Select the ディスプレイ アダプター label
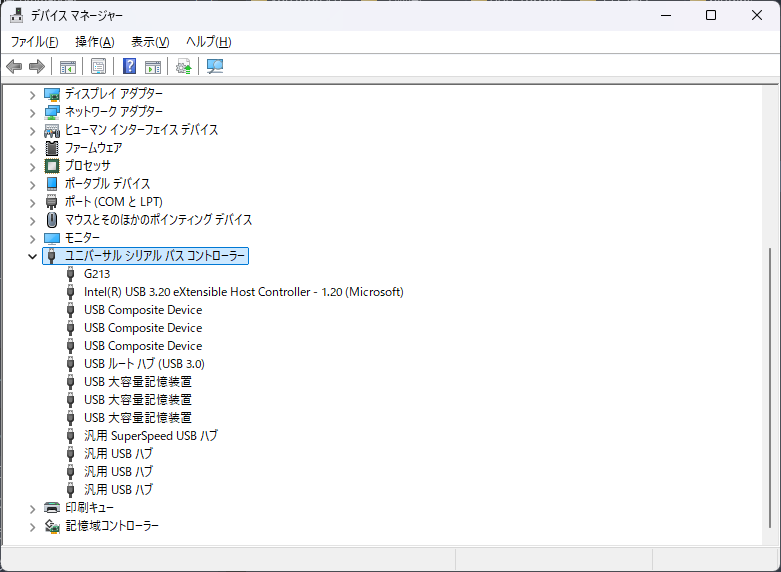781x572 pixels. [x=114, y=94]
